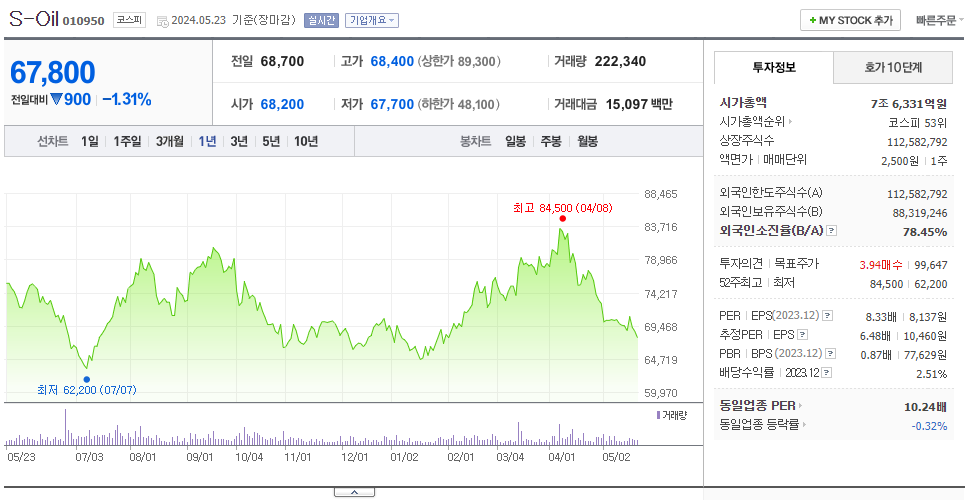
Task: Switch to the 투자정보 tab
Action: click(x=774, y=68)
